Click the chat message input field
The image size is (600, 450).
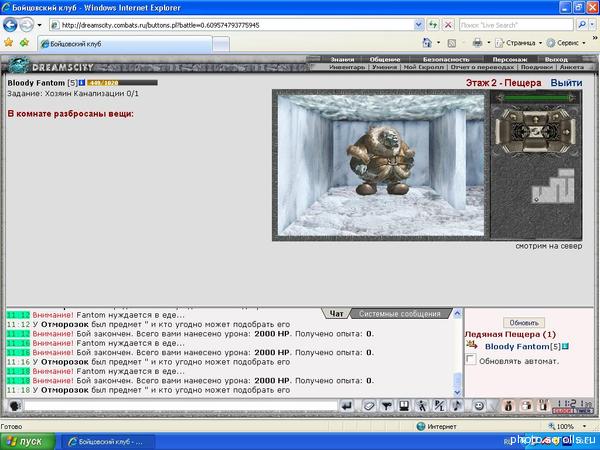[181, 406]
